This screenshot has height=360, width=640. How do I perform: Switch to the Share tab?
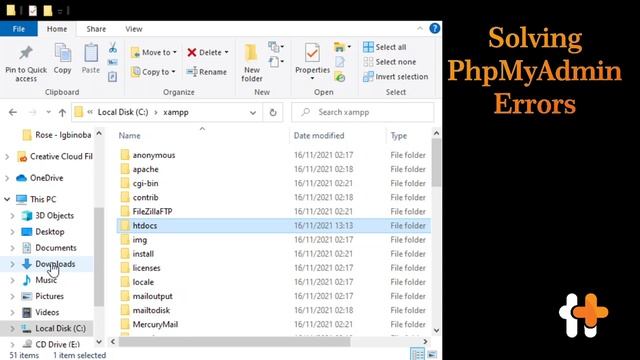[x=96, y=29]
